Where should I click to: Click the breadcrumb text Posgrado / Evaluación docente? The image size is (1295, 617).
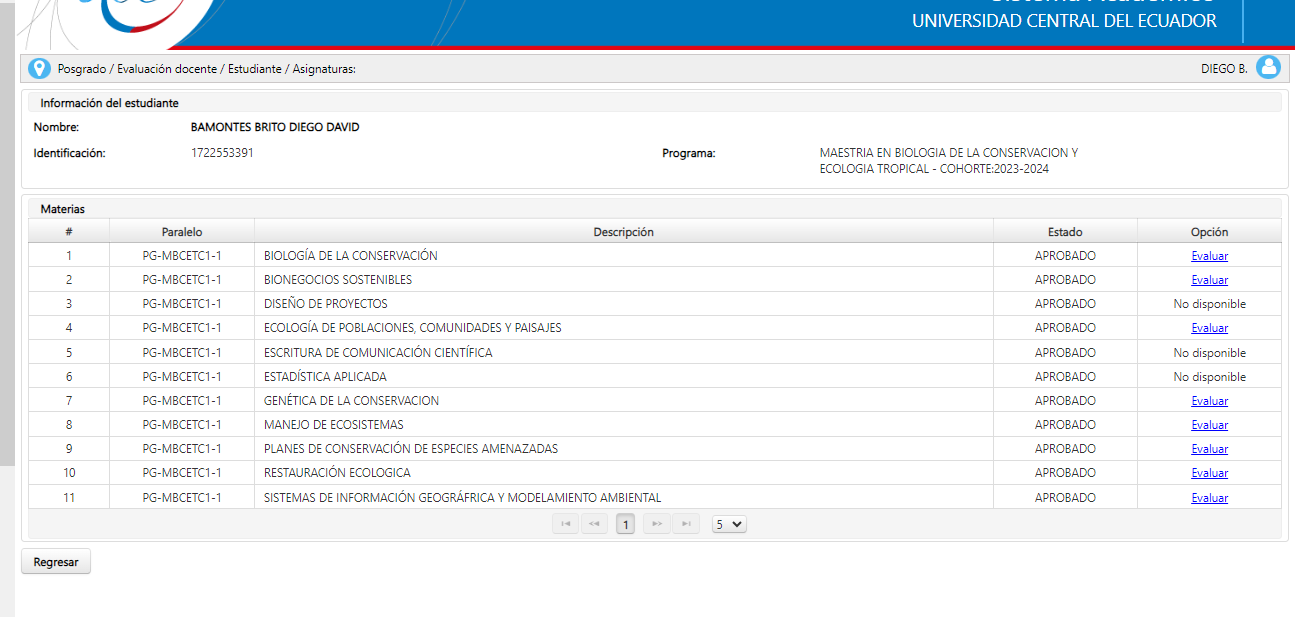[137, 69]
